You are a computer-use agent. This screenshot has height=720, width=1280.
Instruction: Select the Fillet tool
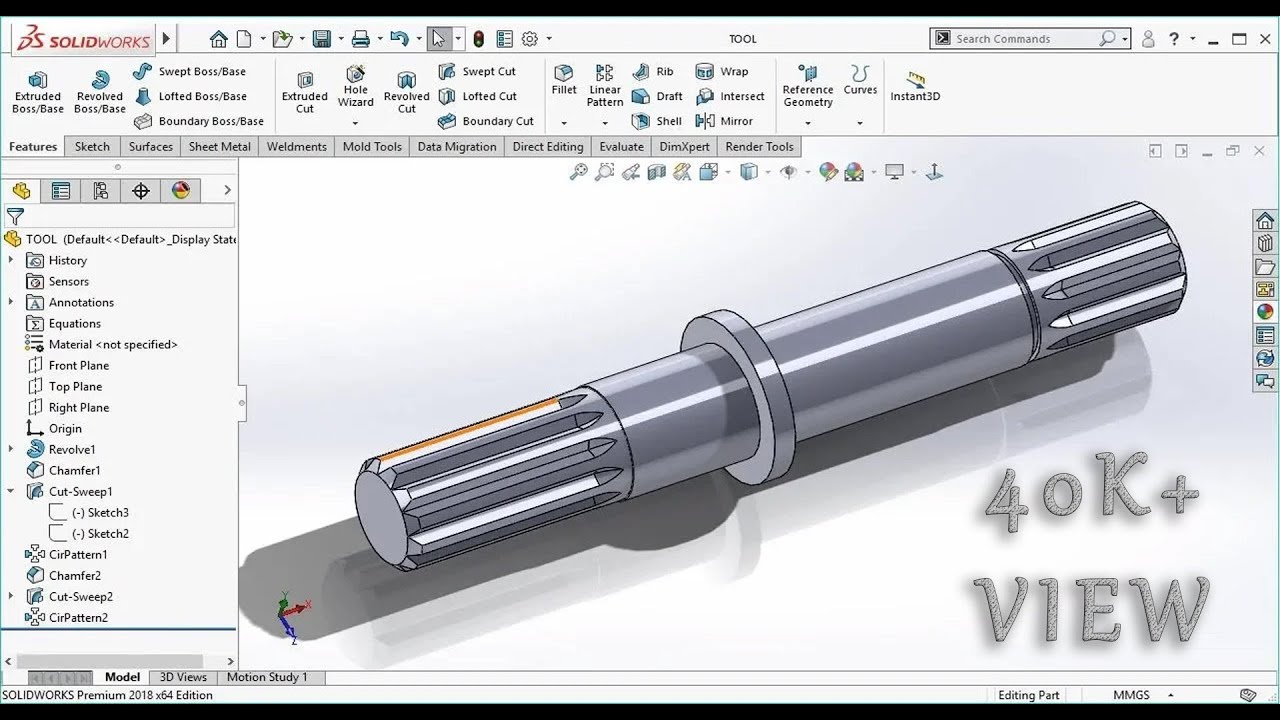(x=564, y=80)
